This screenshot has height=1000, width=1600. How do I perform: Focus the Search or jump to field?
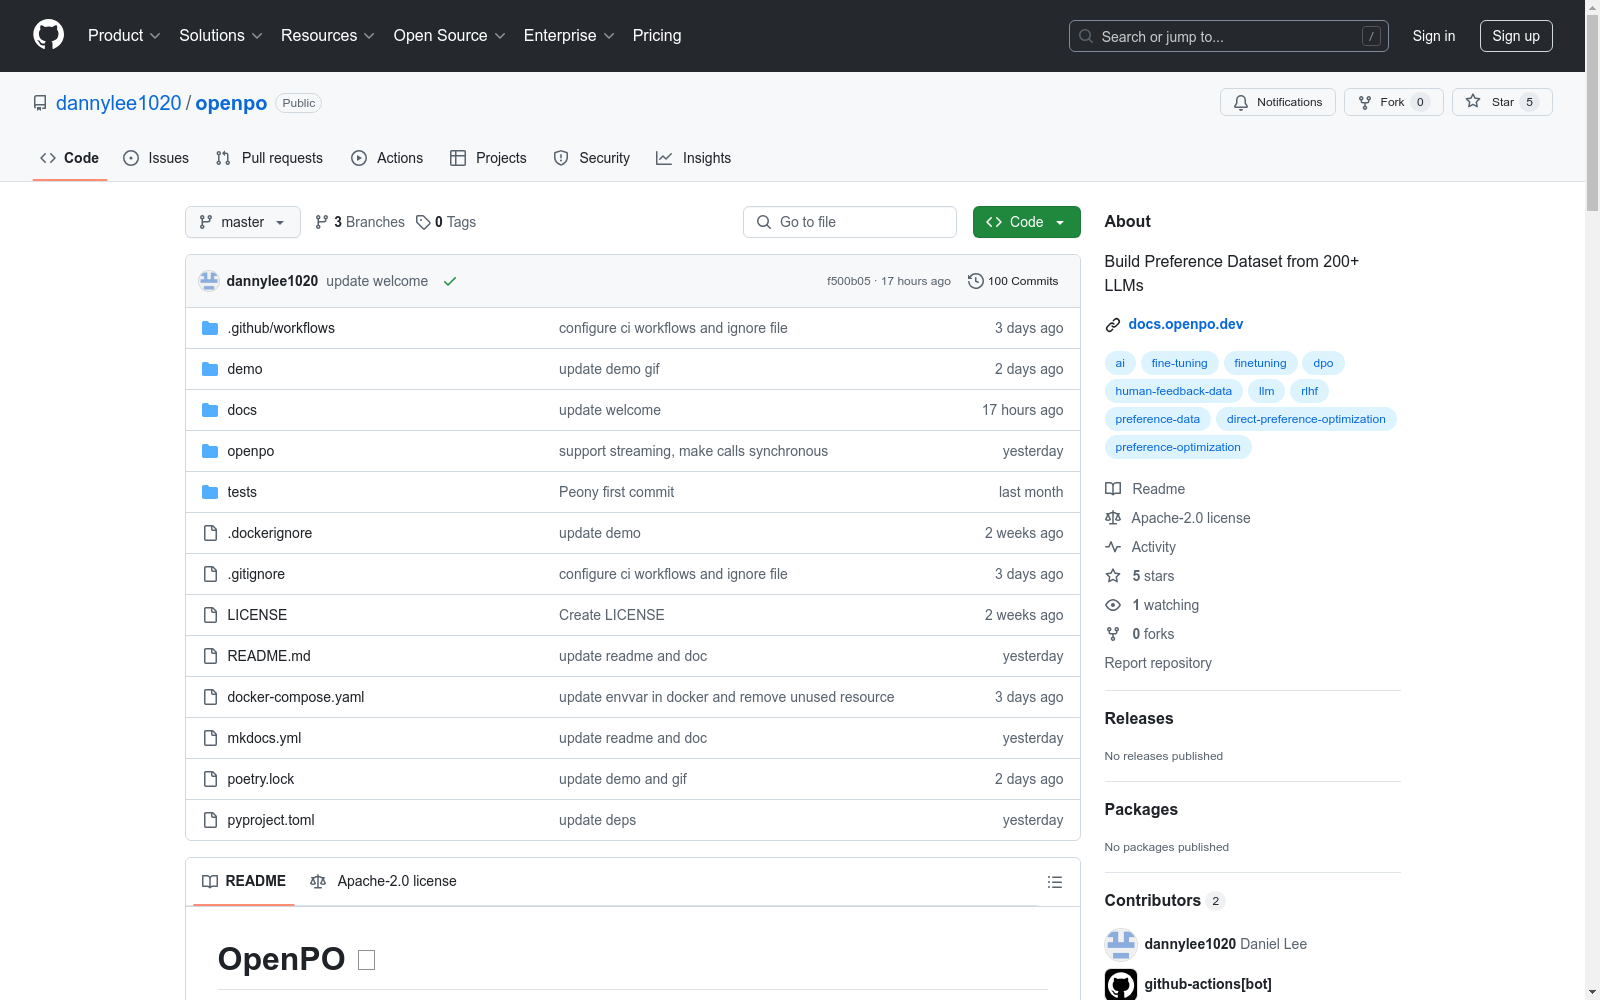click(1229, 36)
